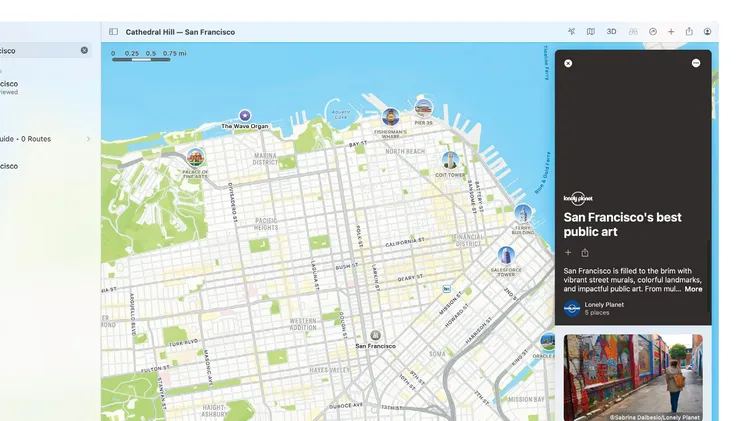
Task: Expand description with More link
Action: pyautogui.click(x=693, y=289)
